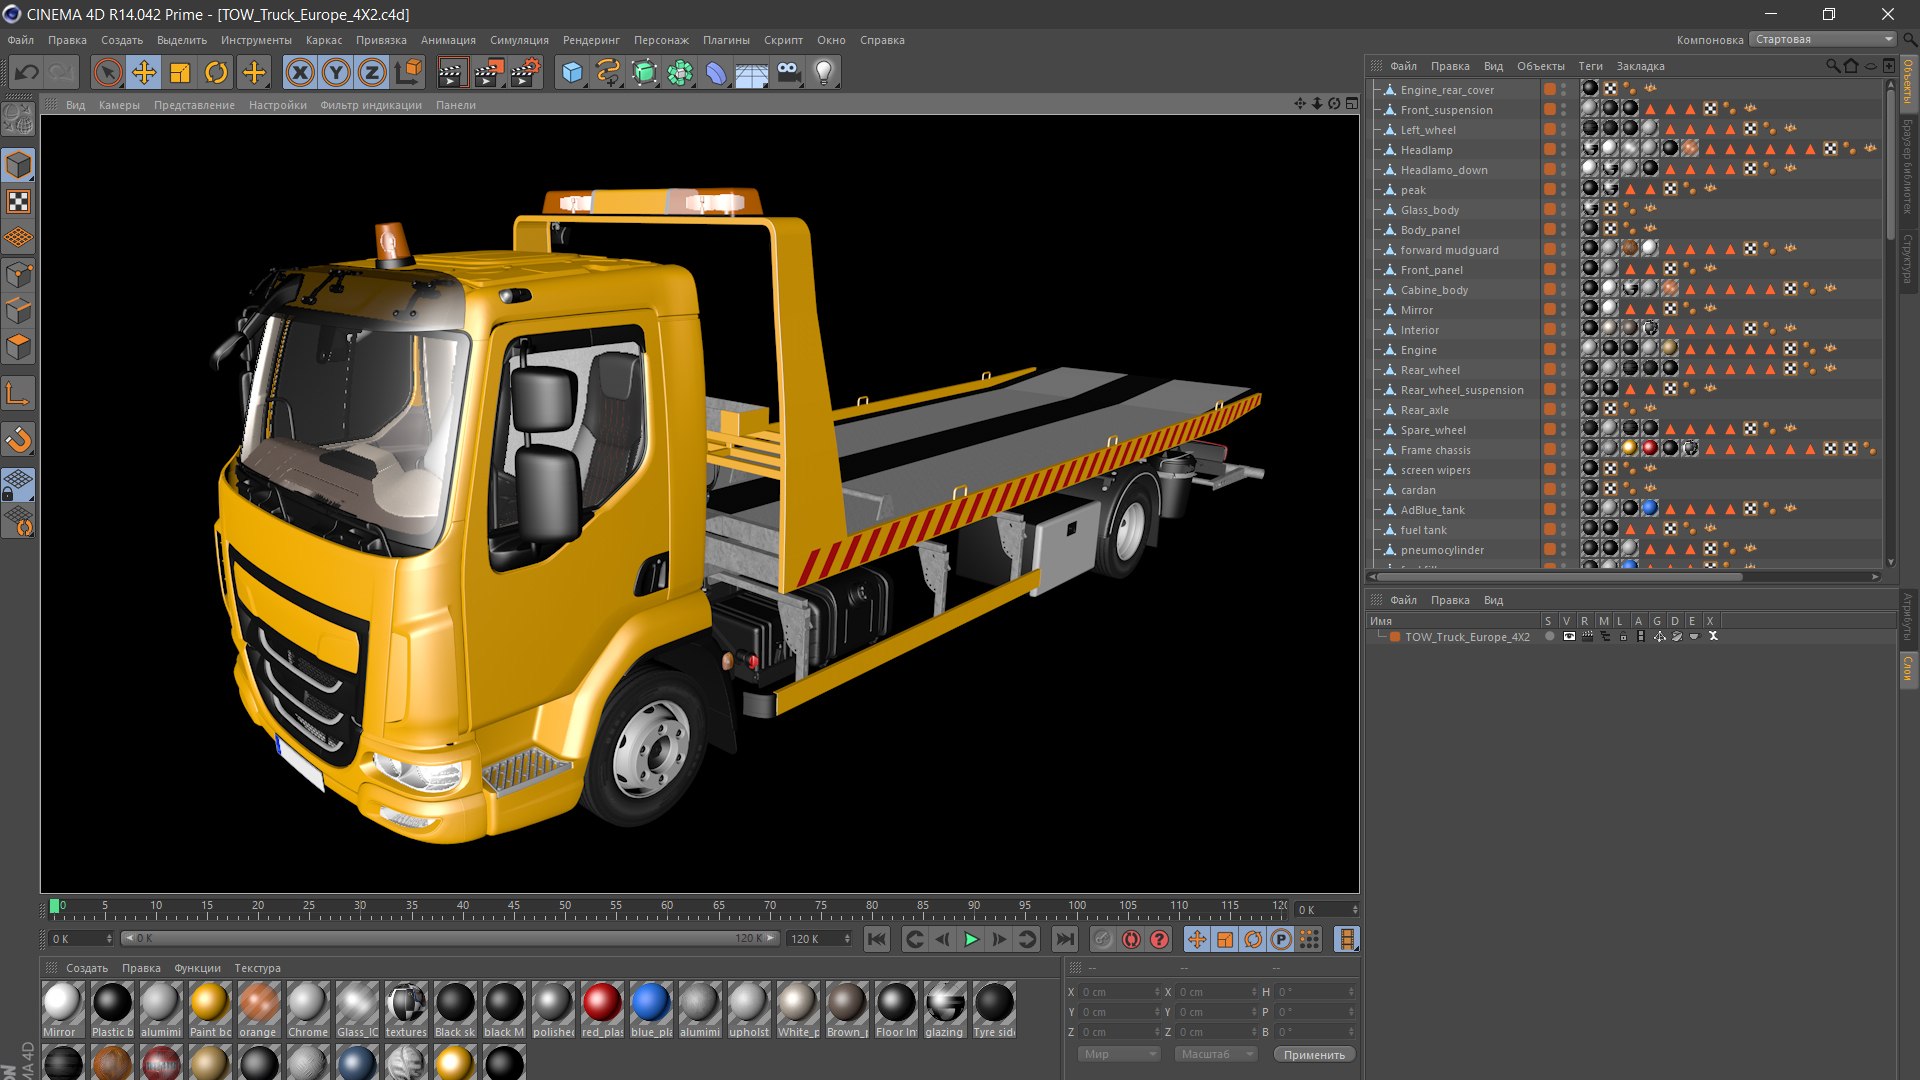Open the Теги menu in Object Manager
Screen dimensions: 1920x1080
[x=1590, y=66]
